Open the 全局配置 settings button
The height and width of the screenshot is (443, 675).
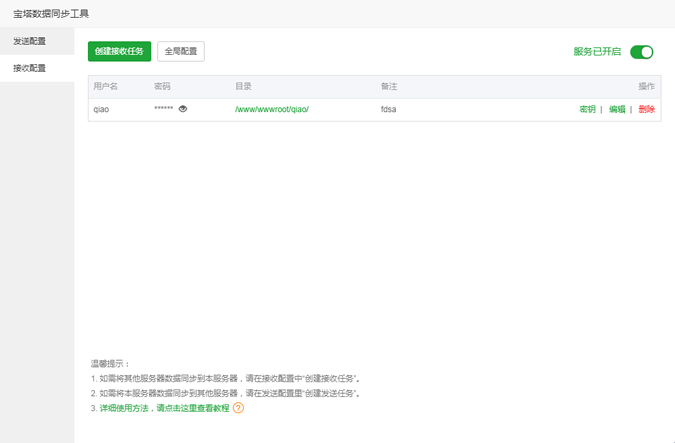tap(181, 51)
